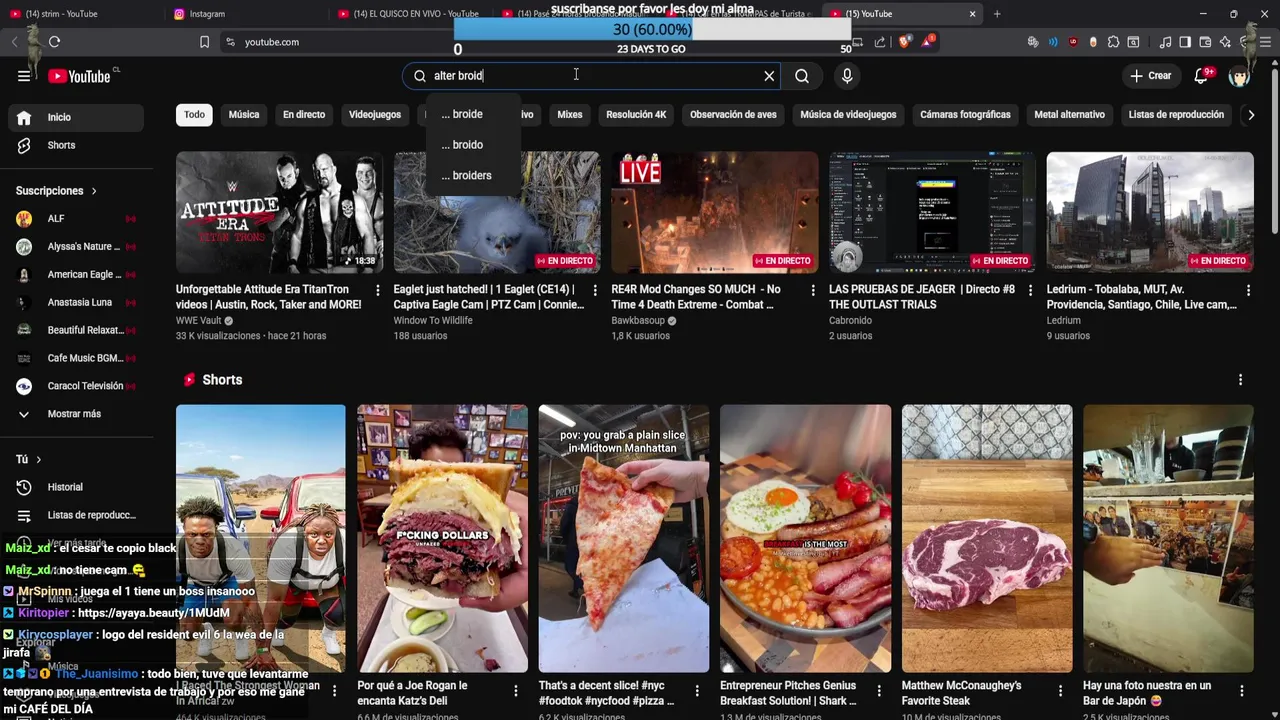This screenshot has height=720, width=1280.
Task: Open the LAS PRUEBAS DE JEAGER thumbnail
Action: click(932, 212)
